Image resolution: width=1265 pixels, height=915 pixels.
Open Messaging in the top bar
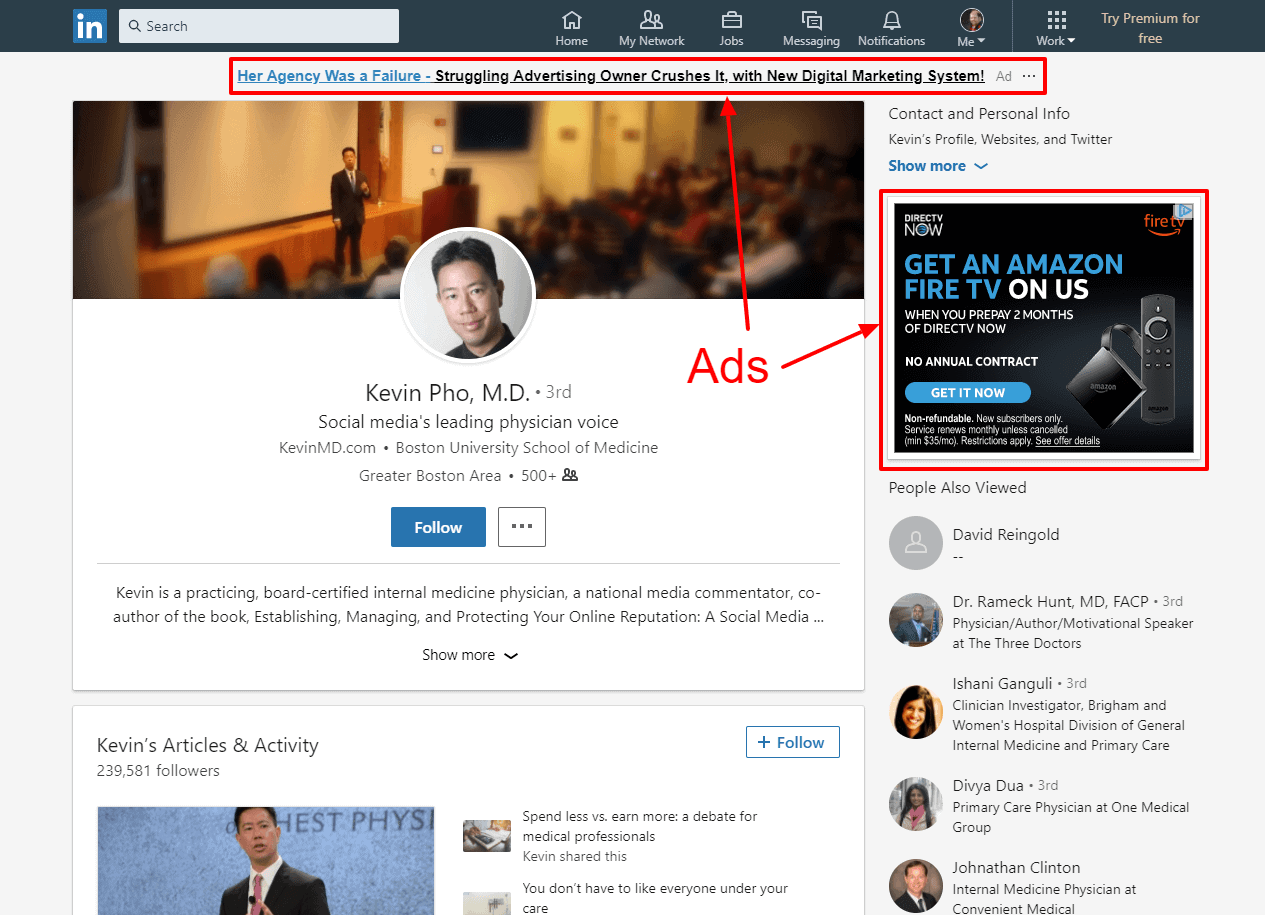pyautogui.click(x=811, y=28)
